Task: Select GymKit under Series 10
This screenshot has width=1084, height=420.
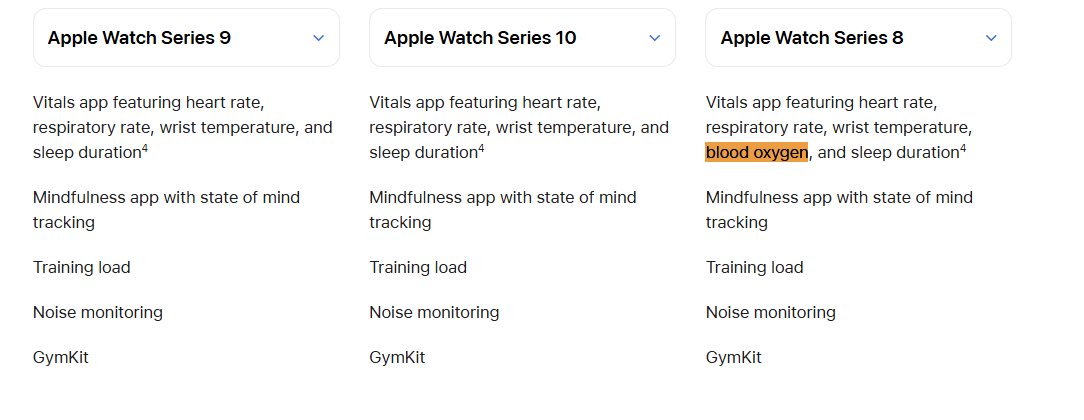Action: point(398,357)
